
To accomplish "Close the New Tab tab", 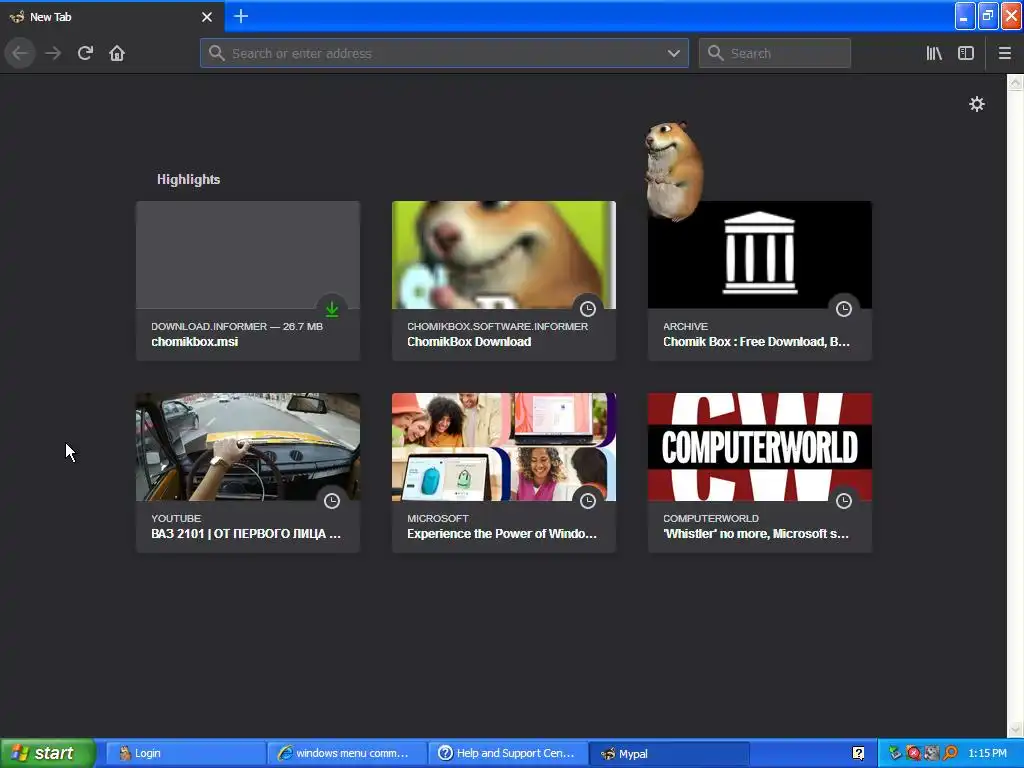I will 207,17.
